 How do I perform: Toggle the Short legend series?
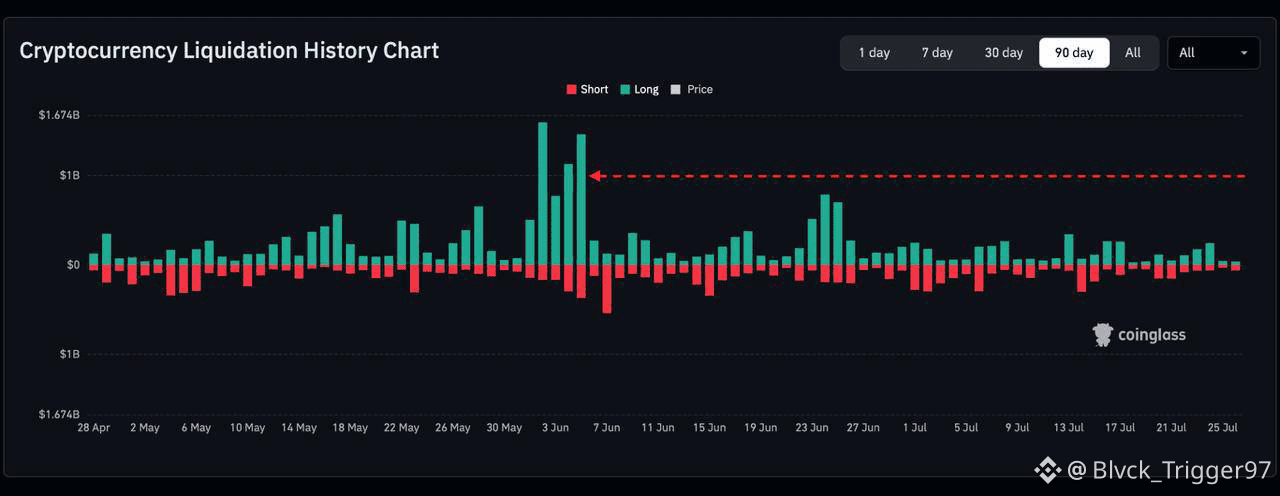click(587, 89)
